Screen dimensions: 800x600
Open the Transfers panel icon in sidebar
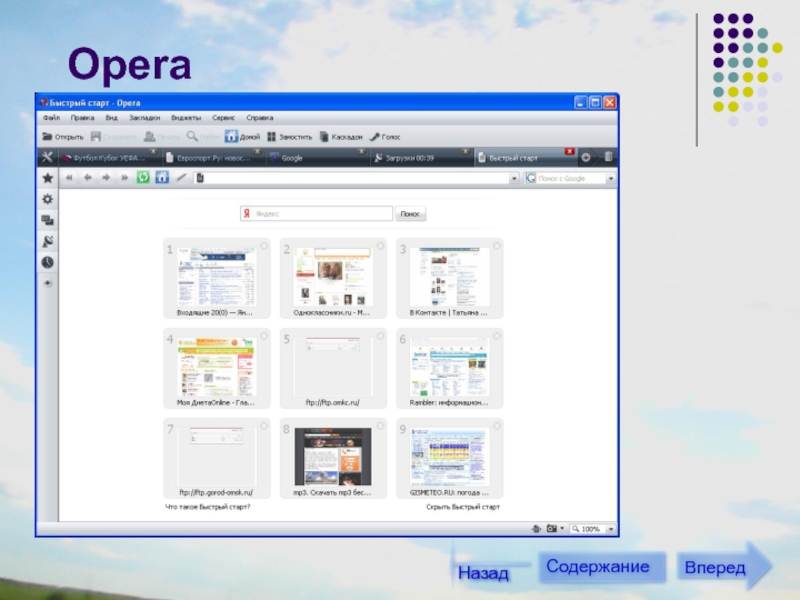pos(47,241)
